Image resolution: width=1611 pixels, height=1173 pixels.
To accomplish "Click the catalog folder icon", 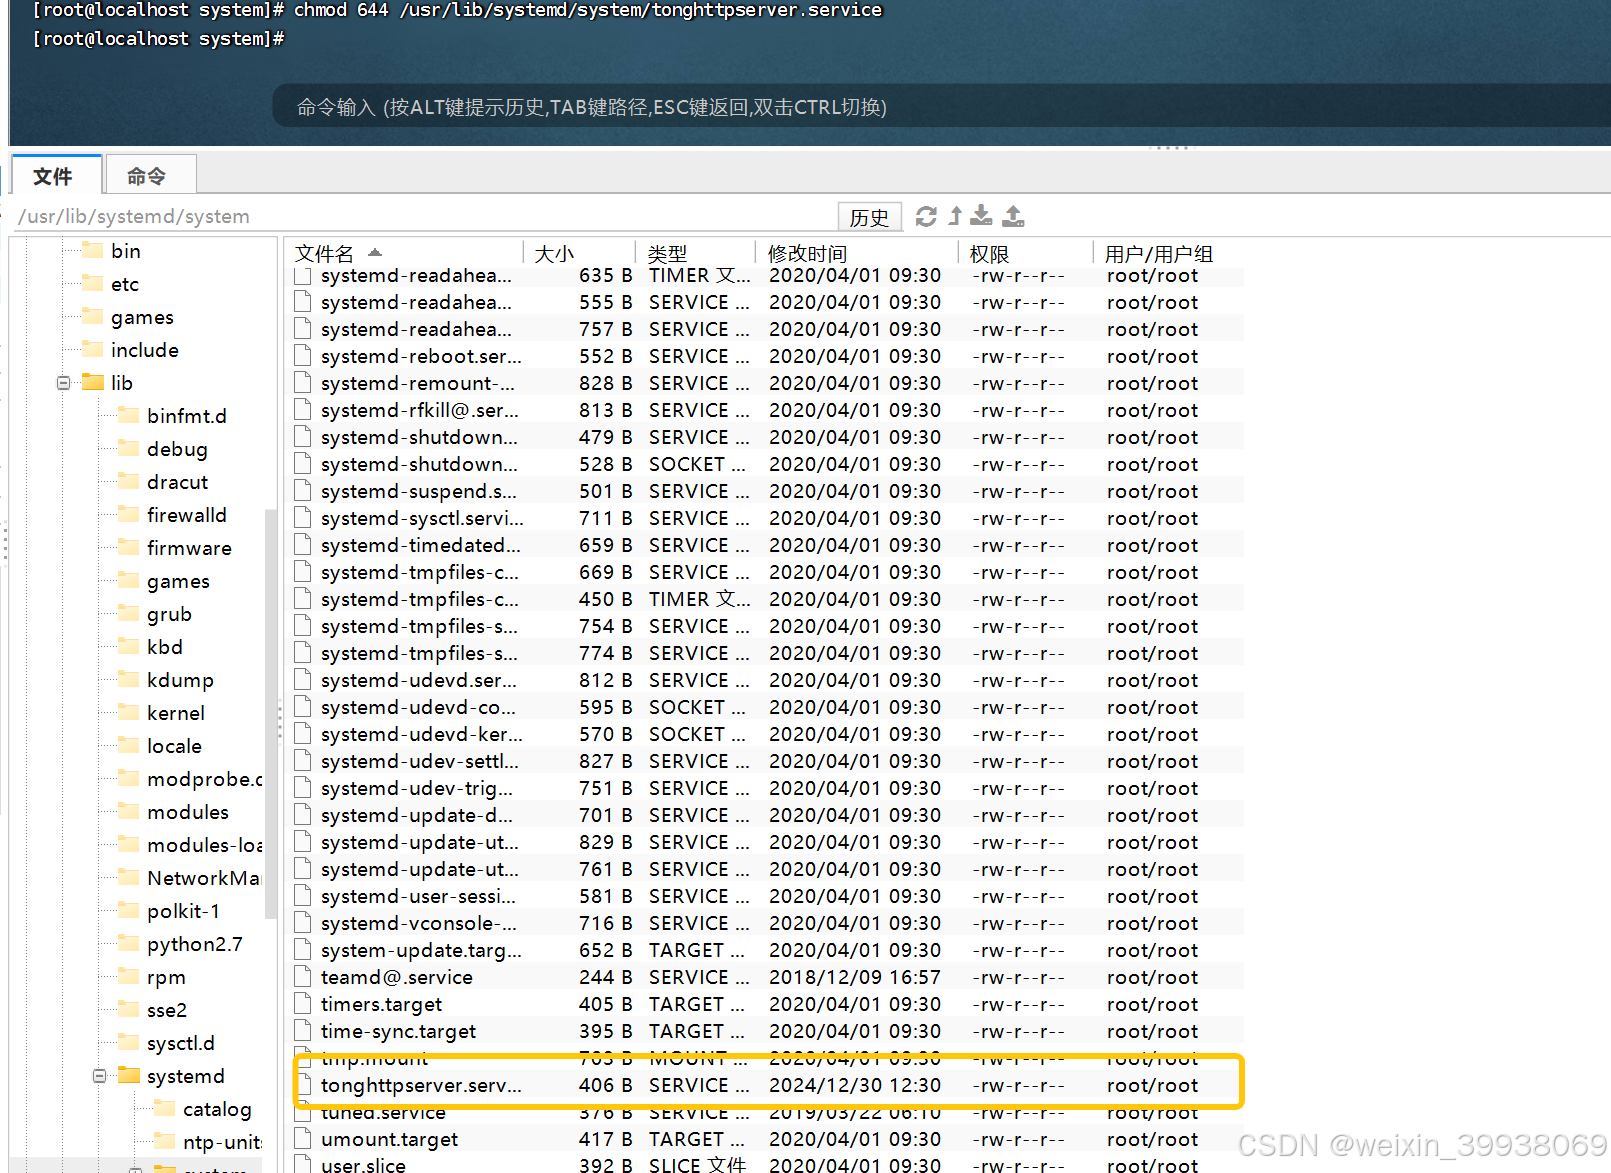I will (165, 1108).
